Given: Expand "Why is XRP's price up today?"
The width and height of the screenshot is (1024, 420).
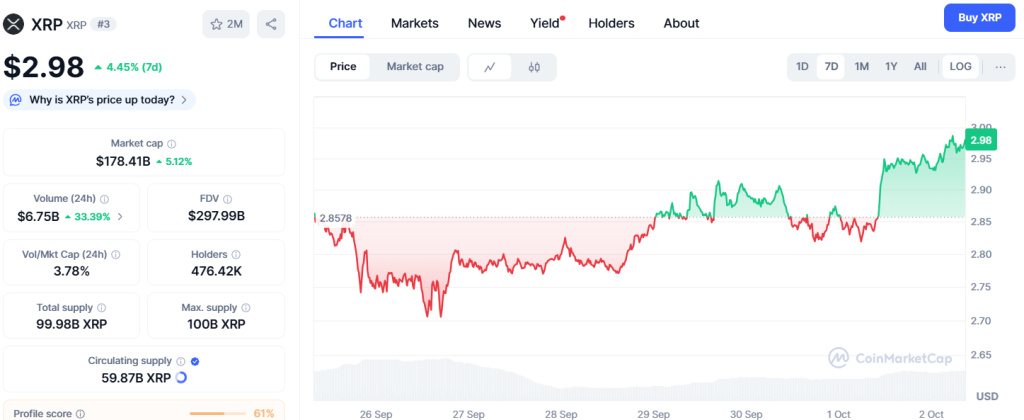Looking at the screenshot, I should click(100, 100).
